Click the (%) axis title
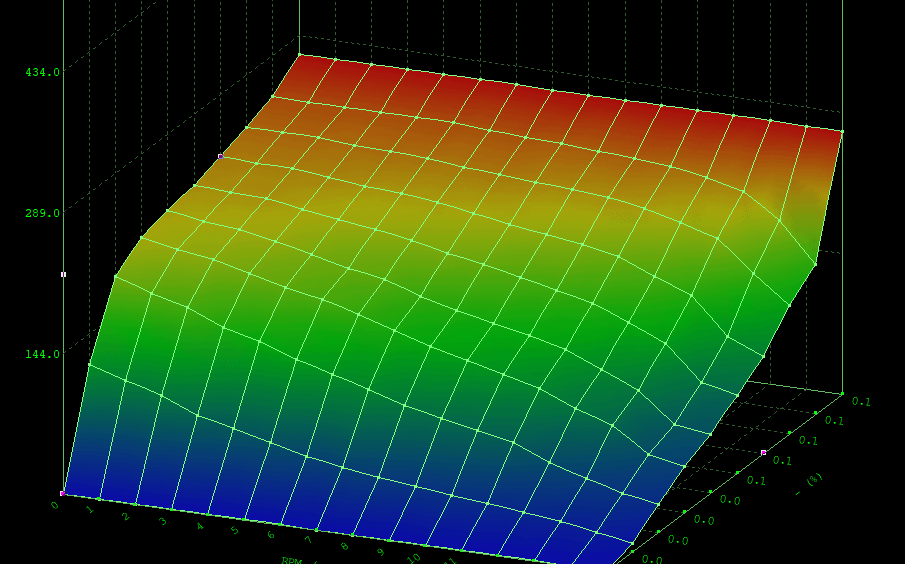 [806, 485]
